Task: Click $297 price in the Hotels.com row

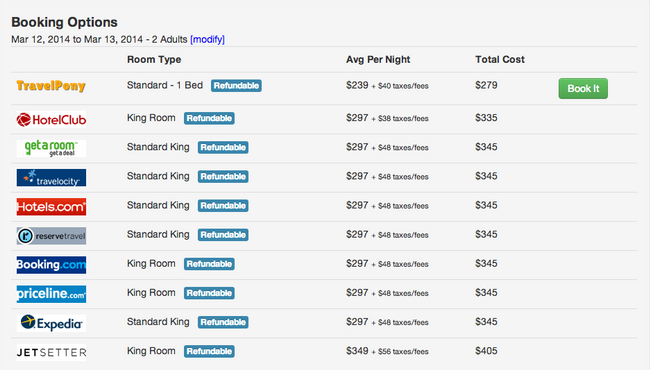Action: 357,205
